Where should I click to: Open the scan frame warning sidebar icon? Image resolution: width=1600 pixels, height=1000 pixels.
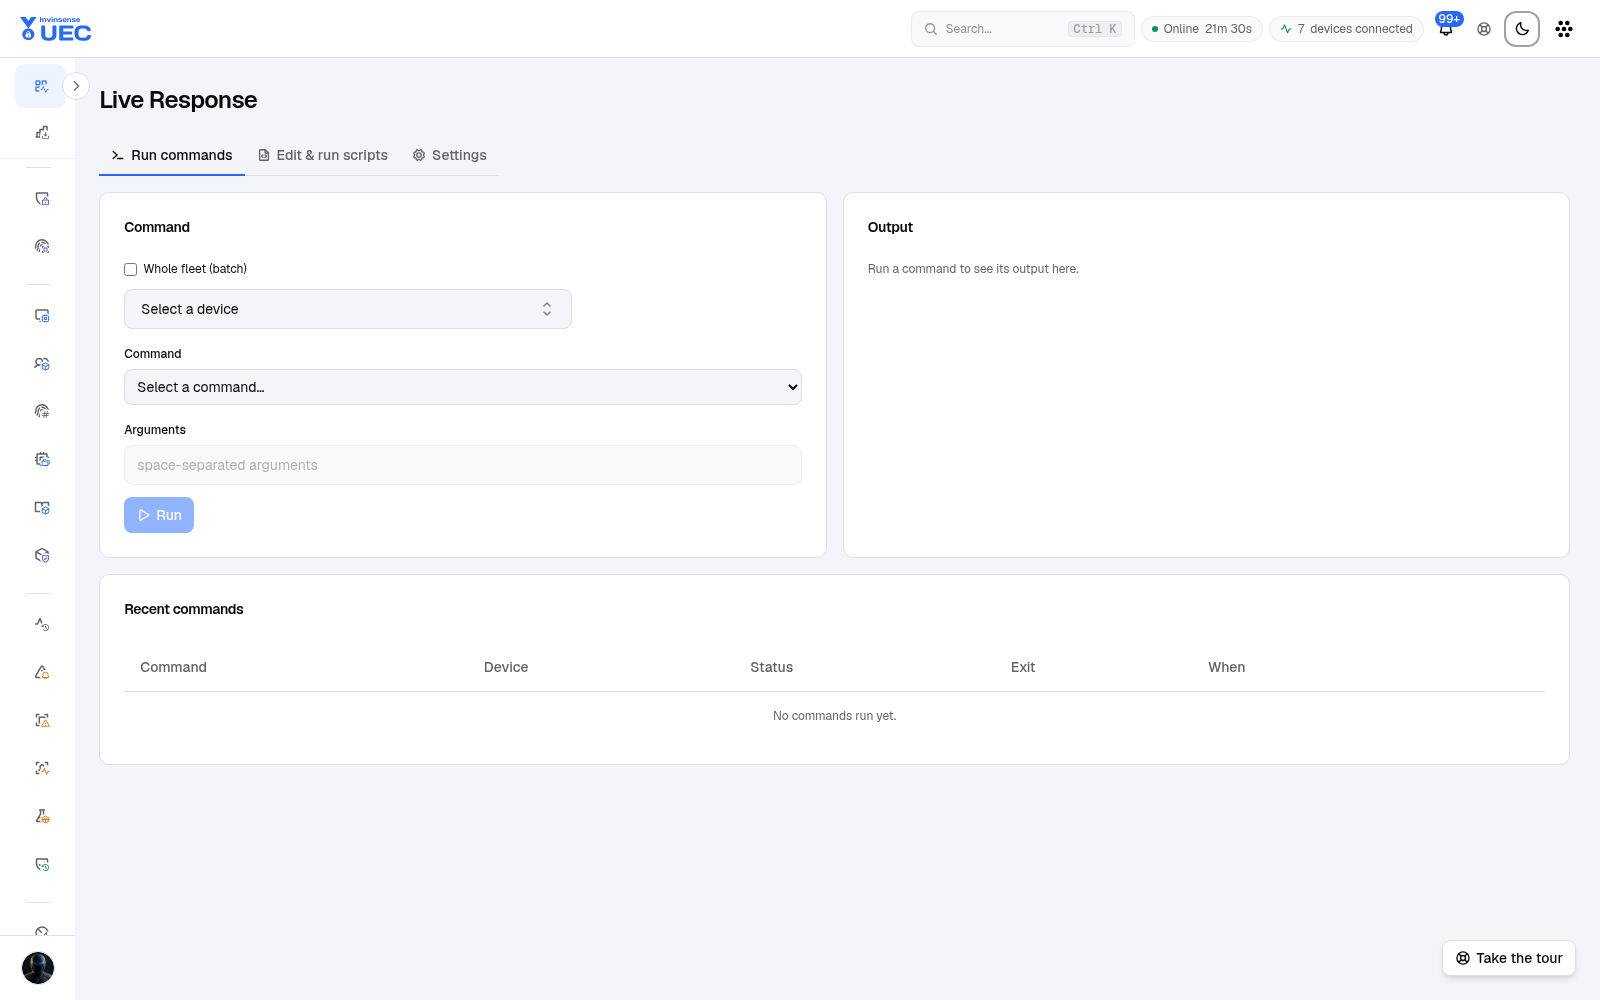41,720
